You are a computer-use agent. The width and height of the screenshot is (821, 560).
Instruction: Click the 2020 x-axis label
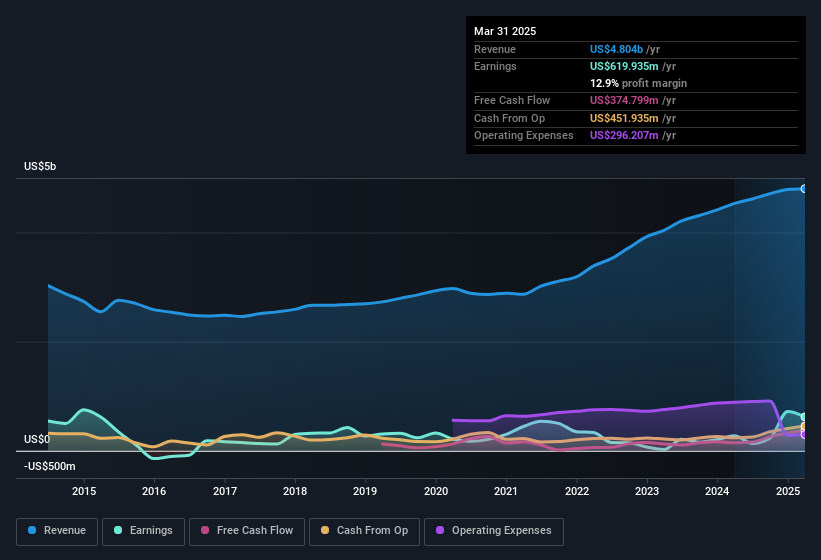coord(436,491)
